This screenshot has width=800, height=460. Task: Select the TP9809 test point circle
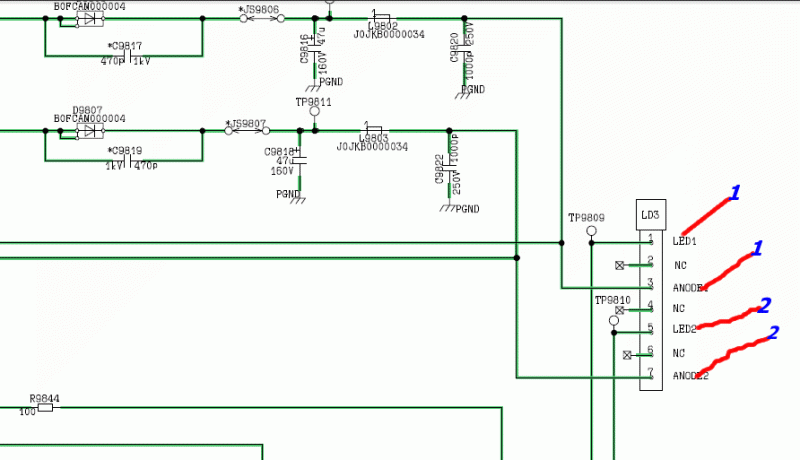[x=591, y=231]
